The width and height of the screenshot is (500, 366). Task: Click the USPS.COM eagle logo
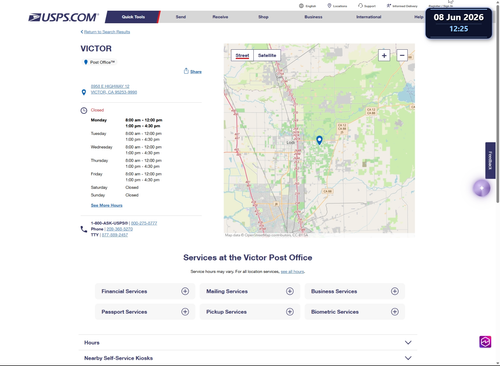point(63,17)
